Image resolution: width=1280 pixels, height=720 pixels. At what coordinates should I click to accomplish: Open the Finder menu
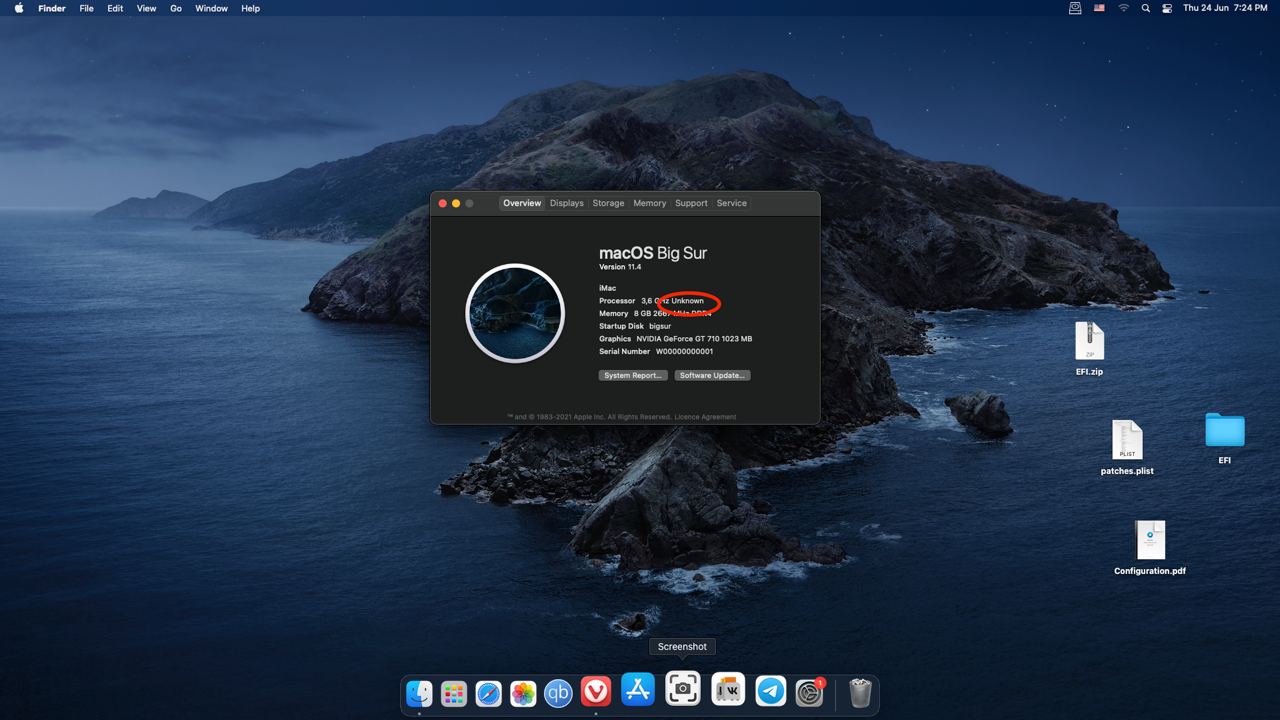[x=52, y=8]
